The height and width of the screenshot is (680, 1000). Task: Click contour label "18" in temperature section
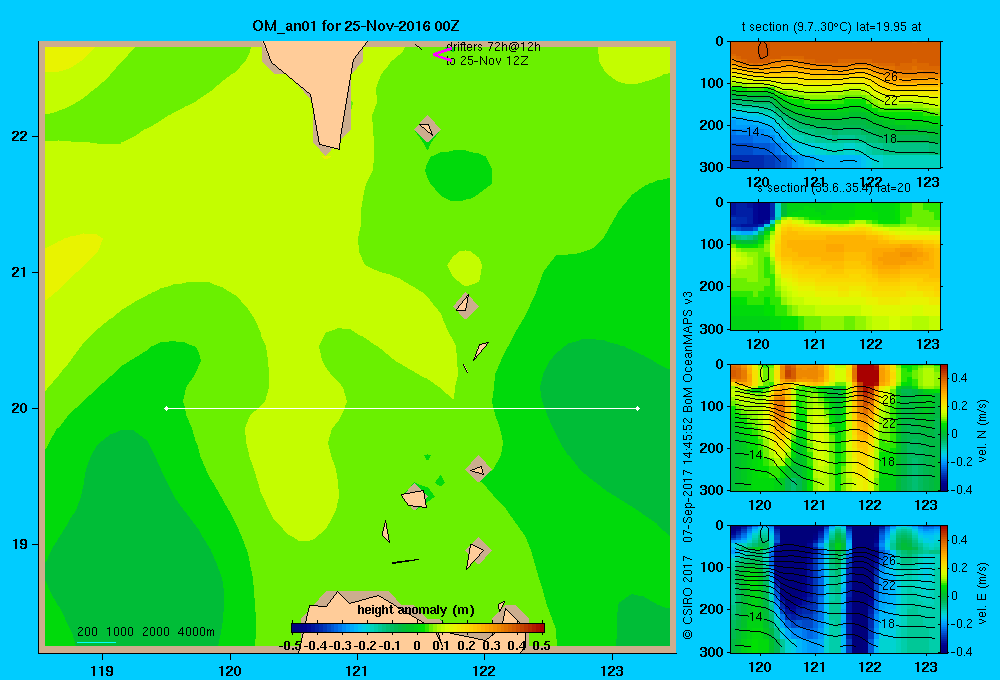890,138
